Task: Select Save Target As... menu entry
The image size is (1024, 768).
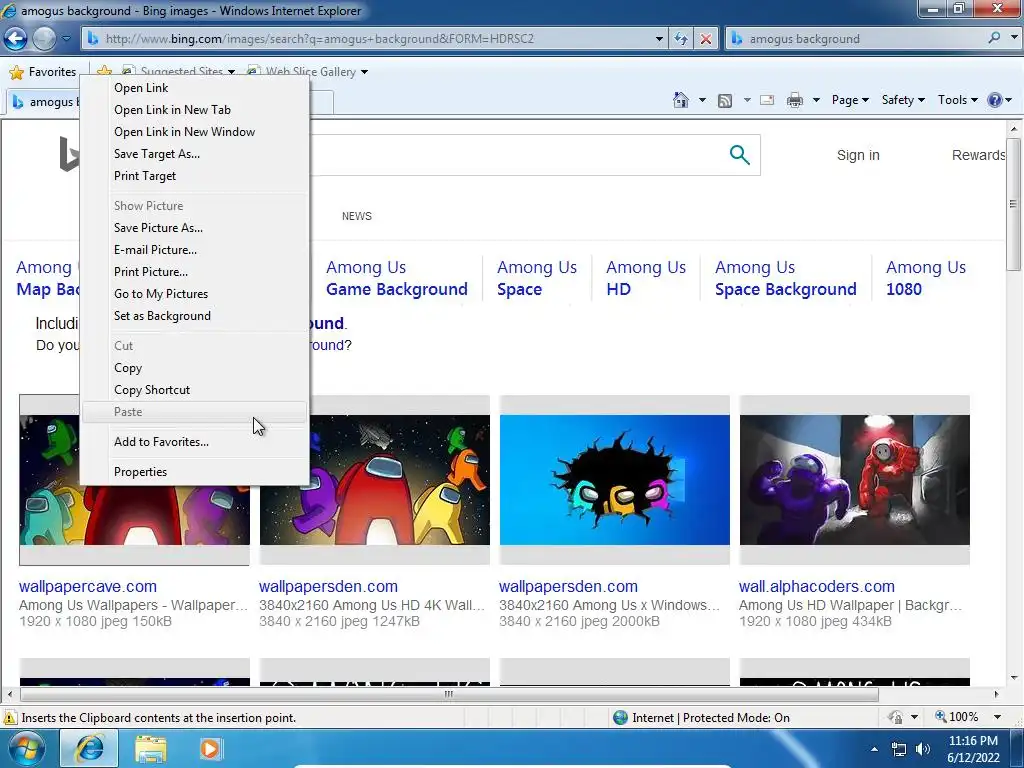Action: [195, 154]
